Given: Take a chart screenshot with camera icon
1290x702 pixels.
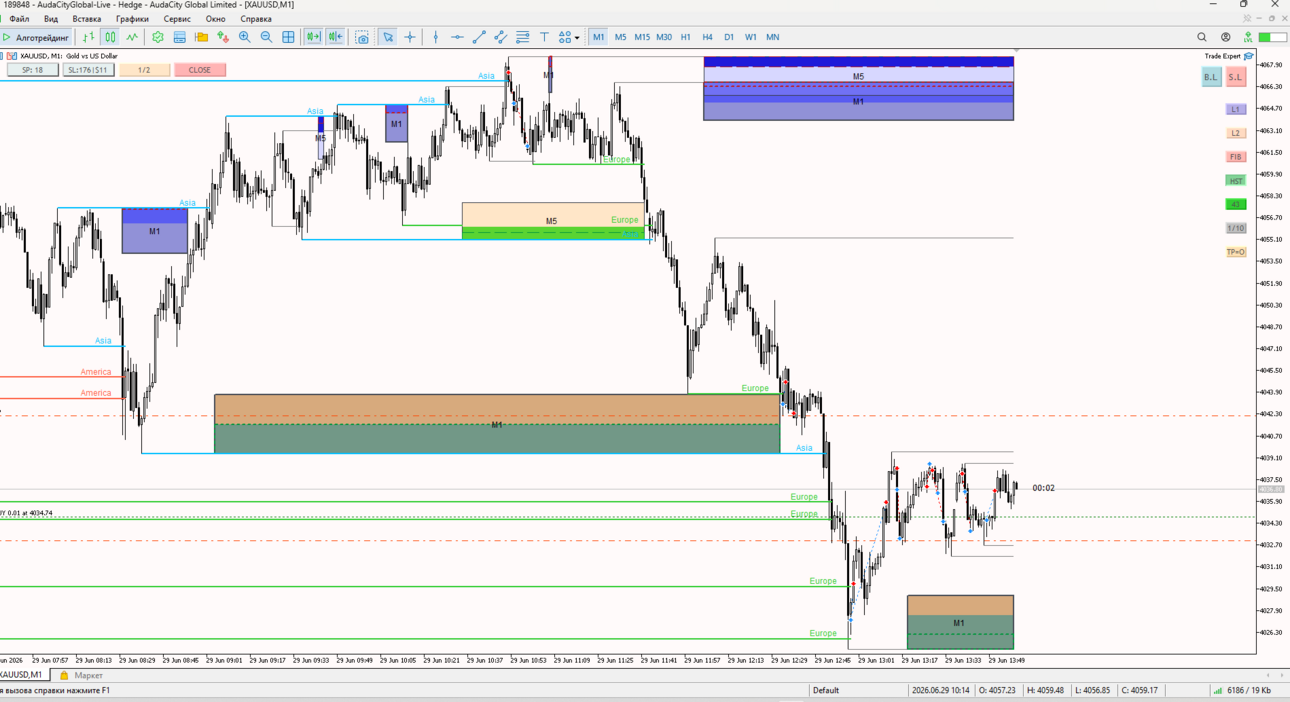Looking at the screenshot, I should click(x=362, y=37).
